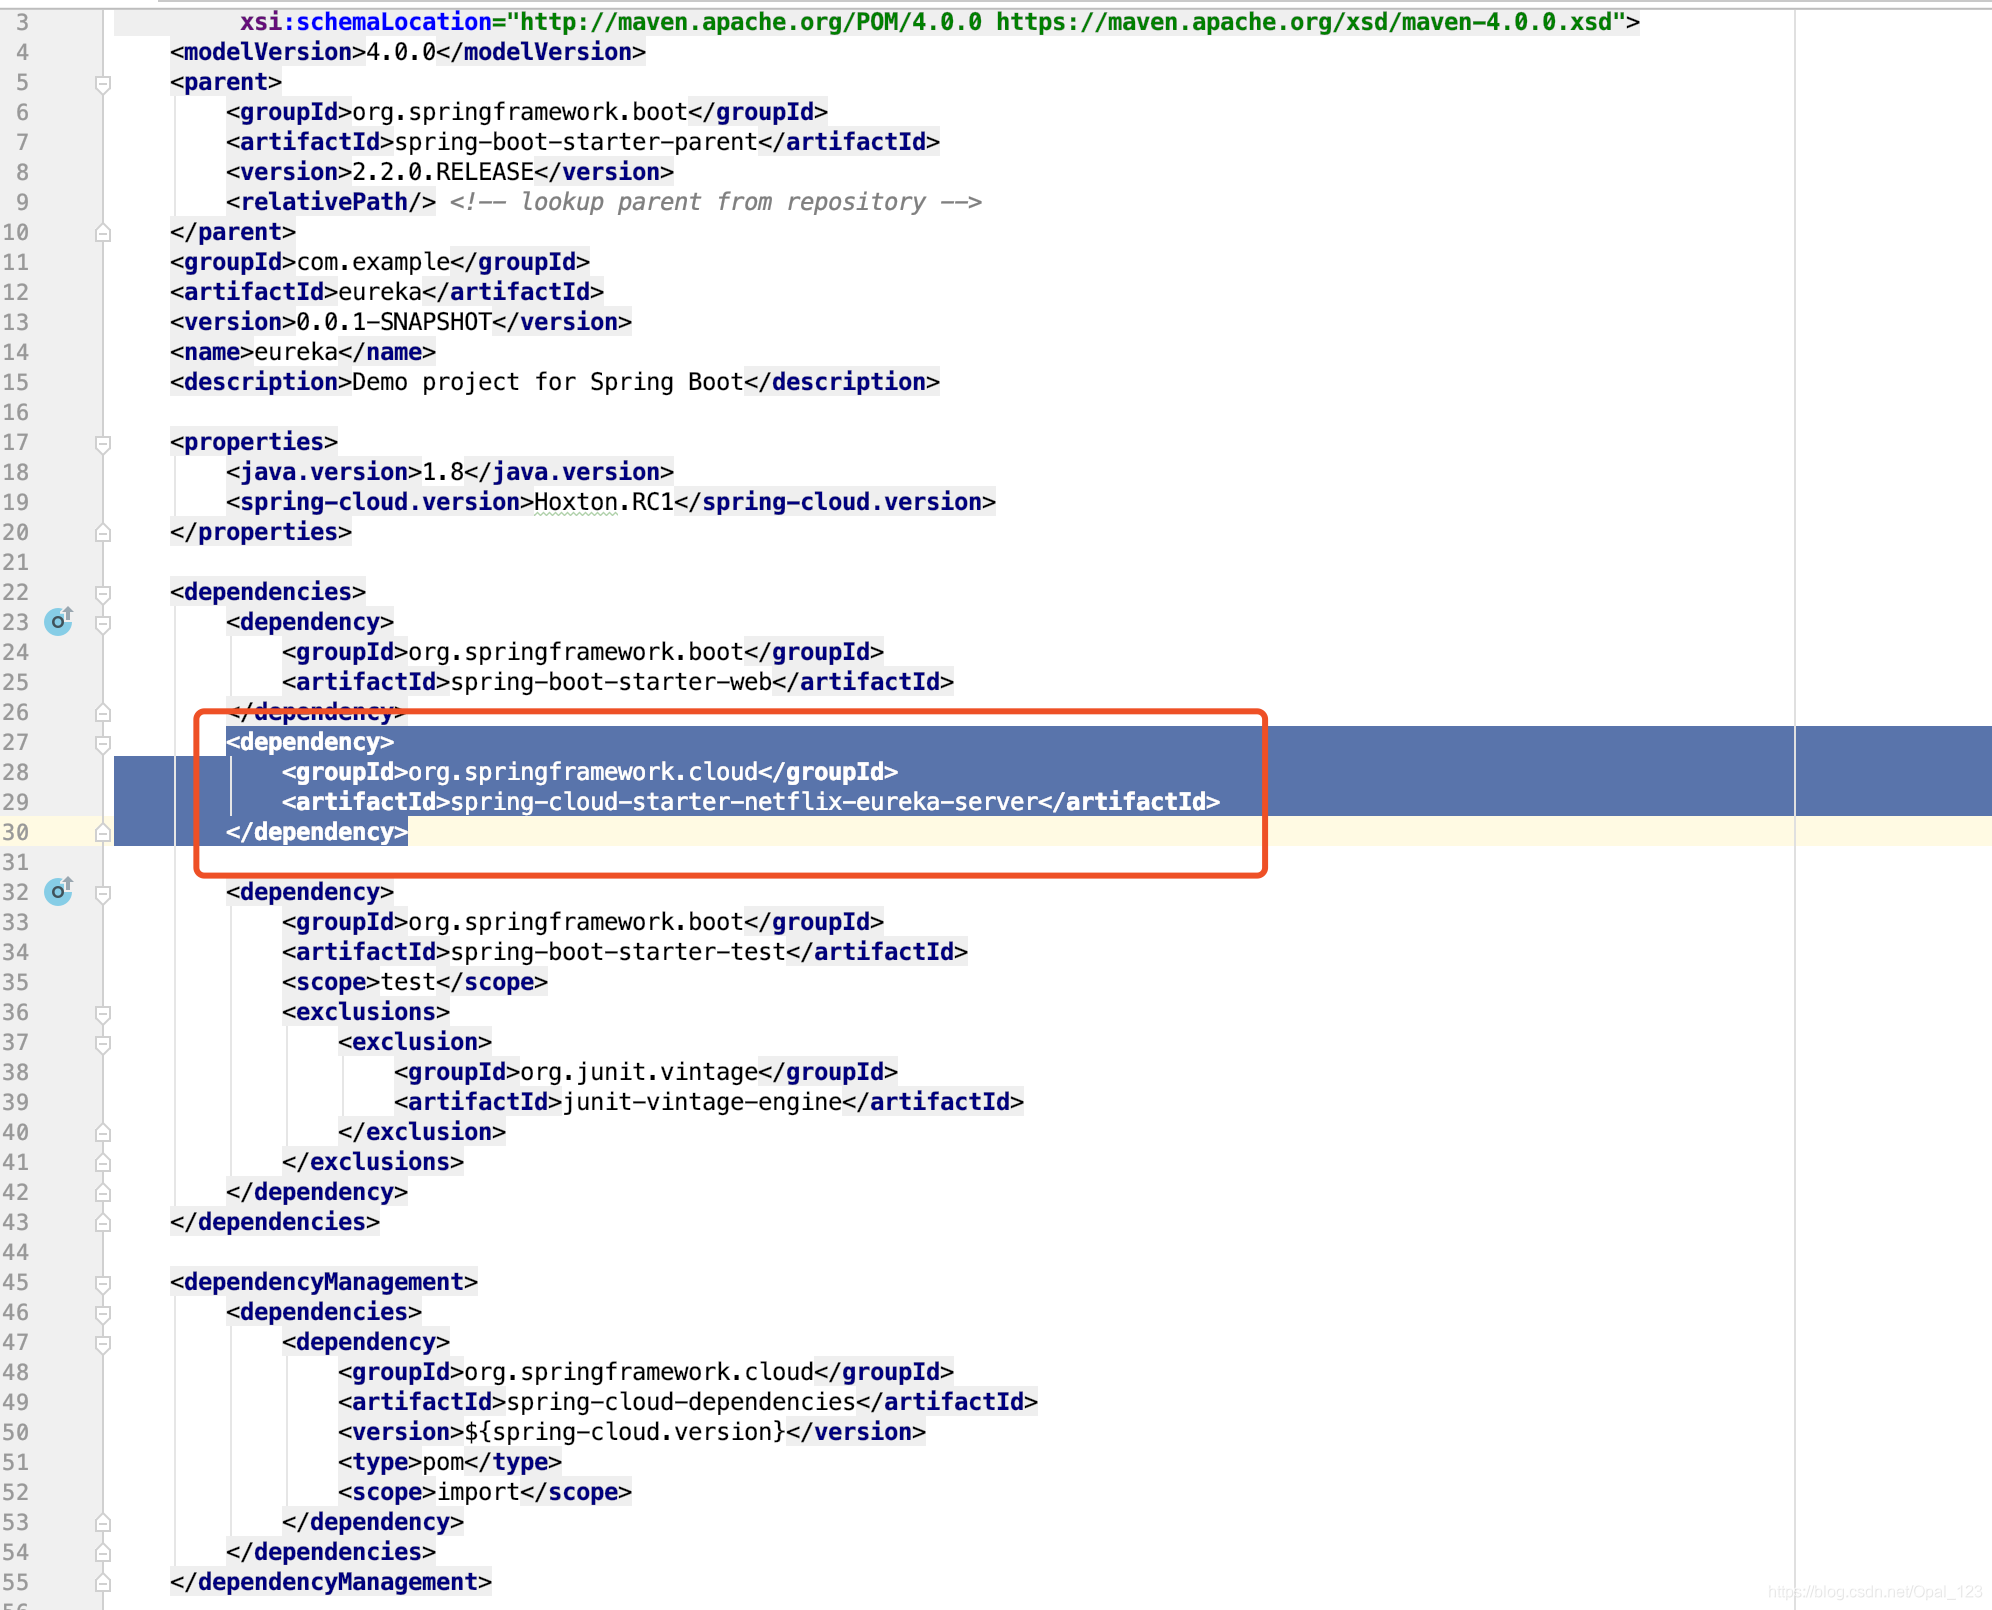Click 'Demo project for Spring Boot' description
1992x1610 pixels.
tap(547, 382)
